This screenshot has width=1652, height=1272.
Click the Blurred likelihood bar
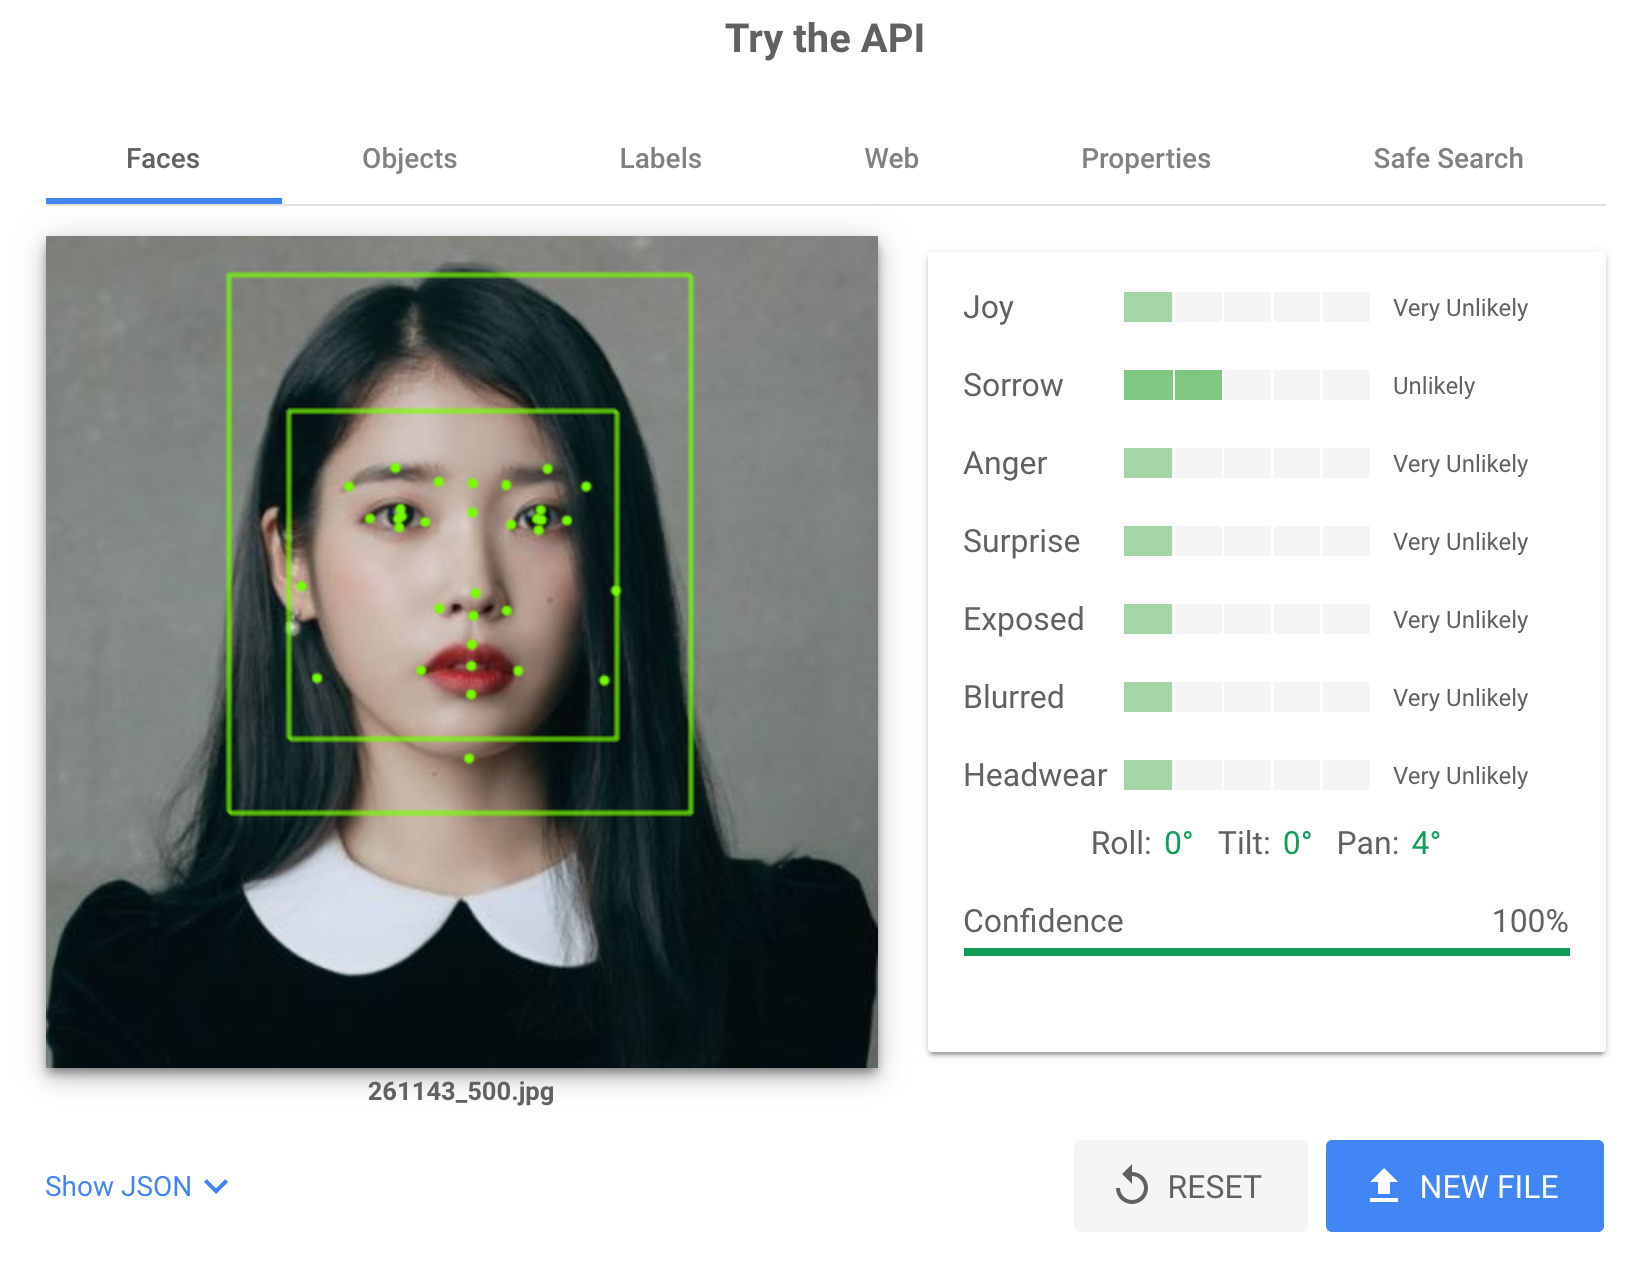click(1246, 697)
